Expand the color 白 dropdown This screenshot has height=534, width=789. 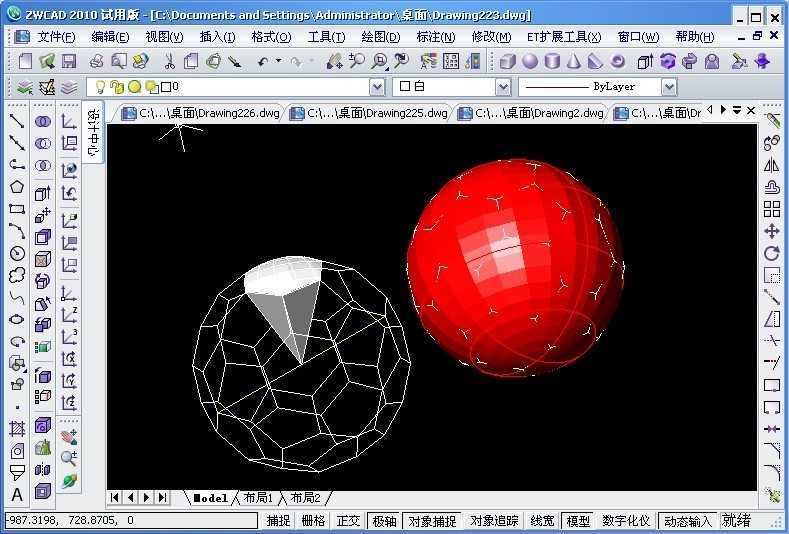point(503,88)
